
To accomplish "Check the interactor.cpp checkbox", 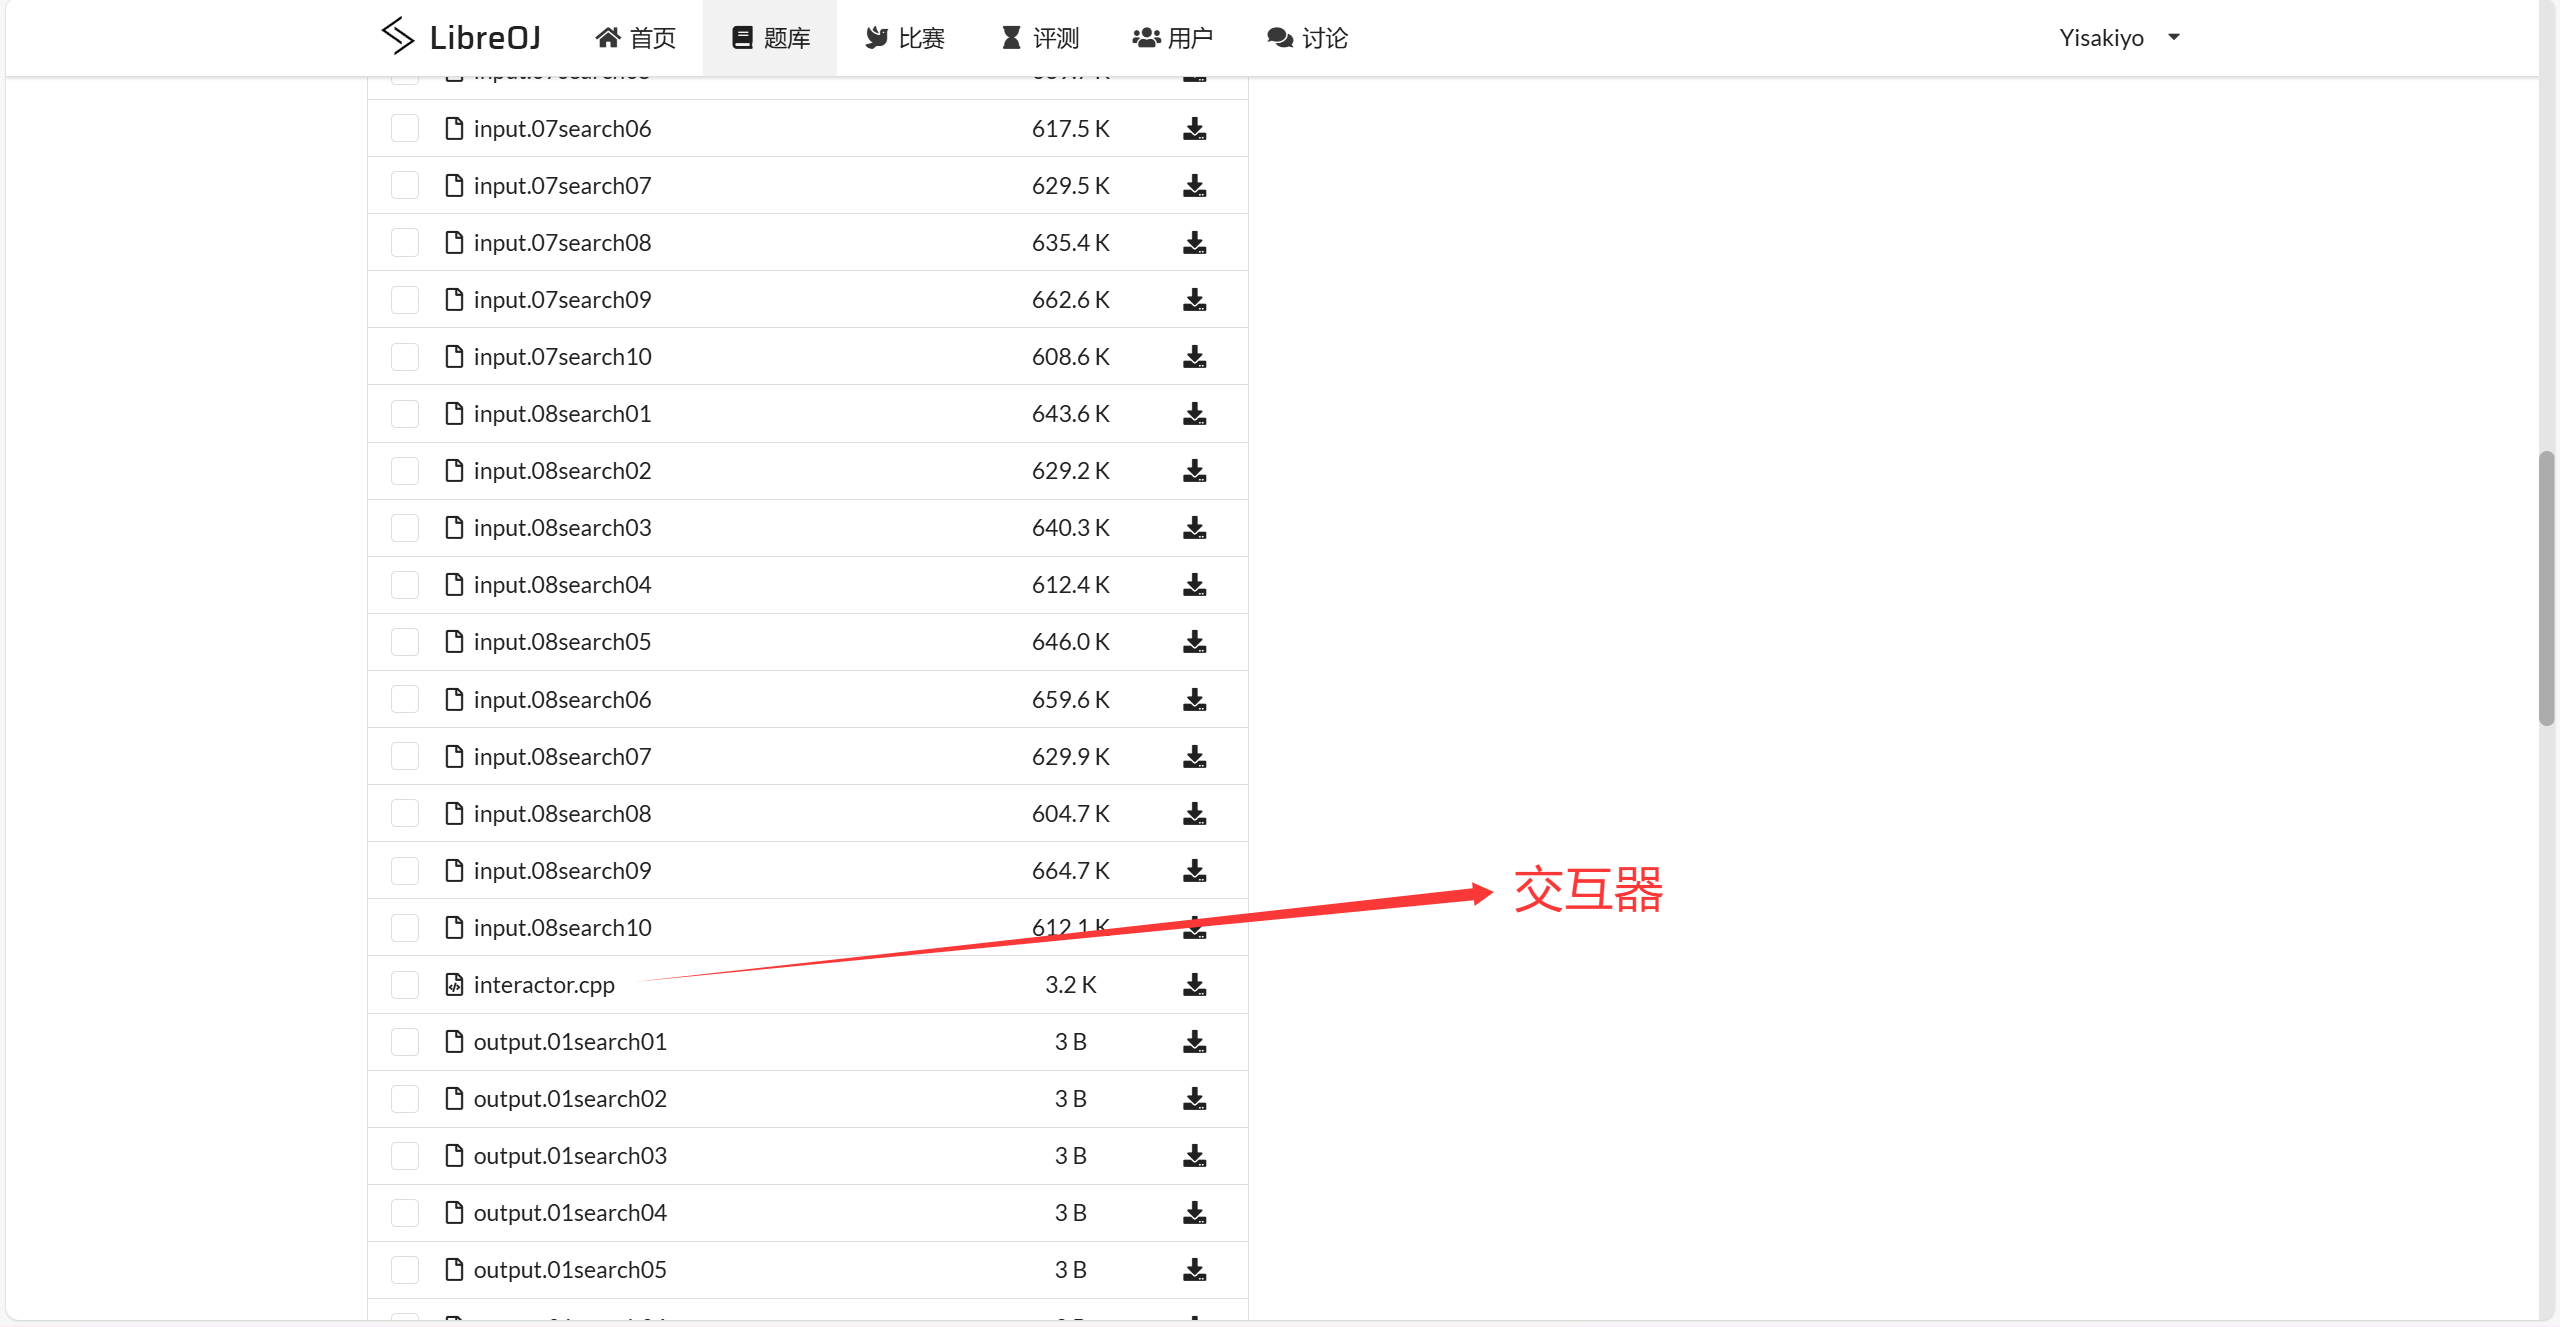I will click(405, 985).
